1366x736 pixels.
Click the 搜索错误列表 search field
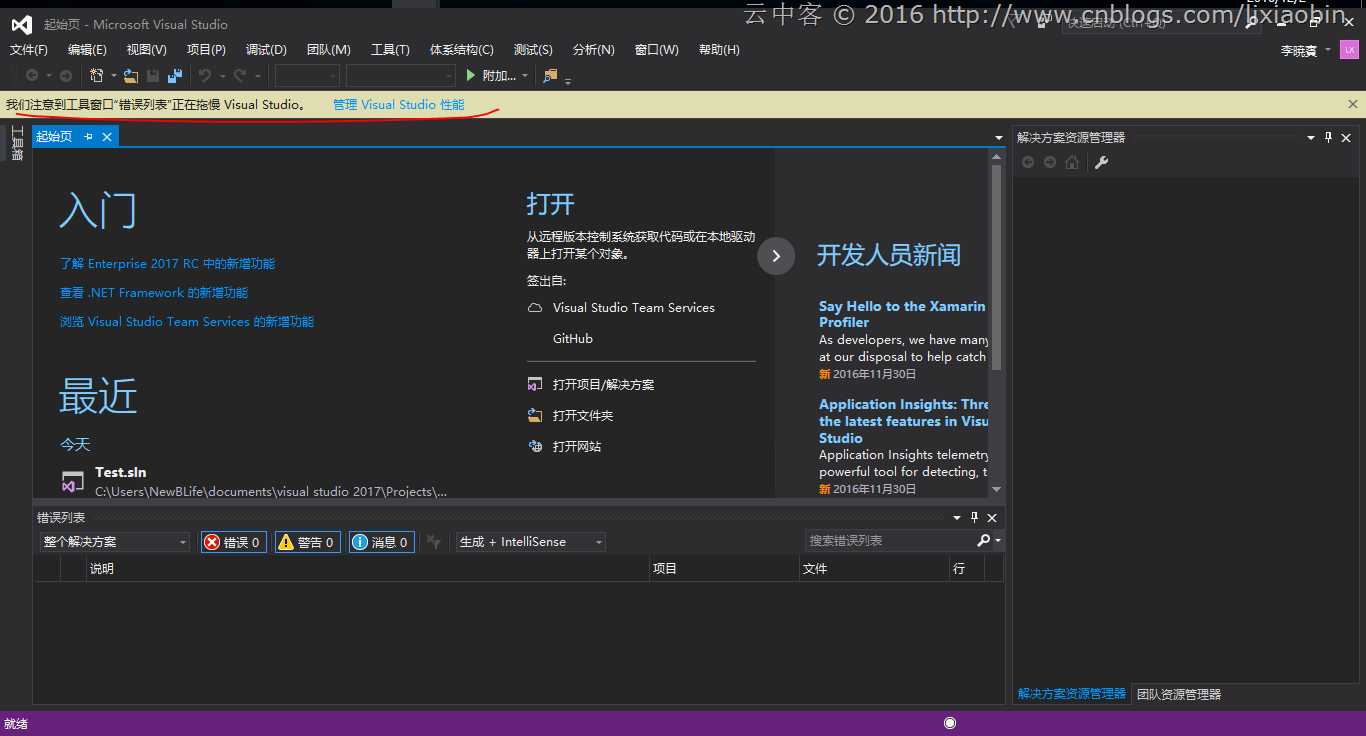(x=890, y=541)
